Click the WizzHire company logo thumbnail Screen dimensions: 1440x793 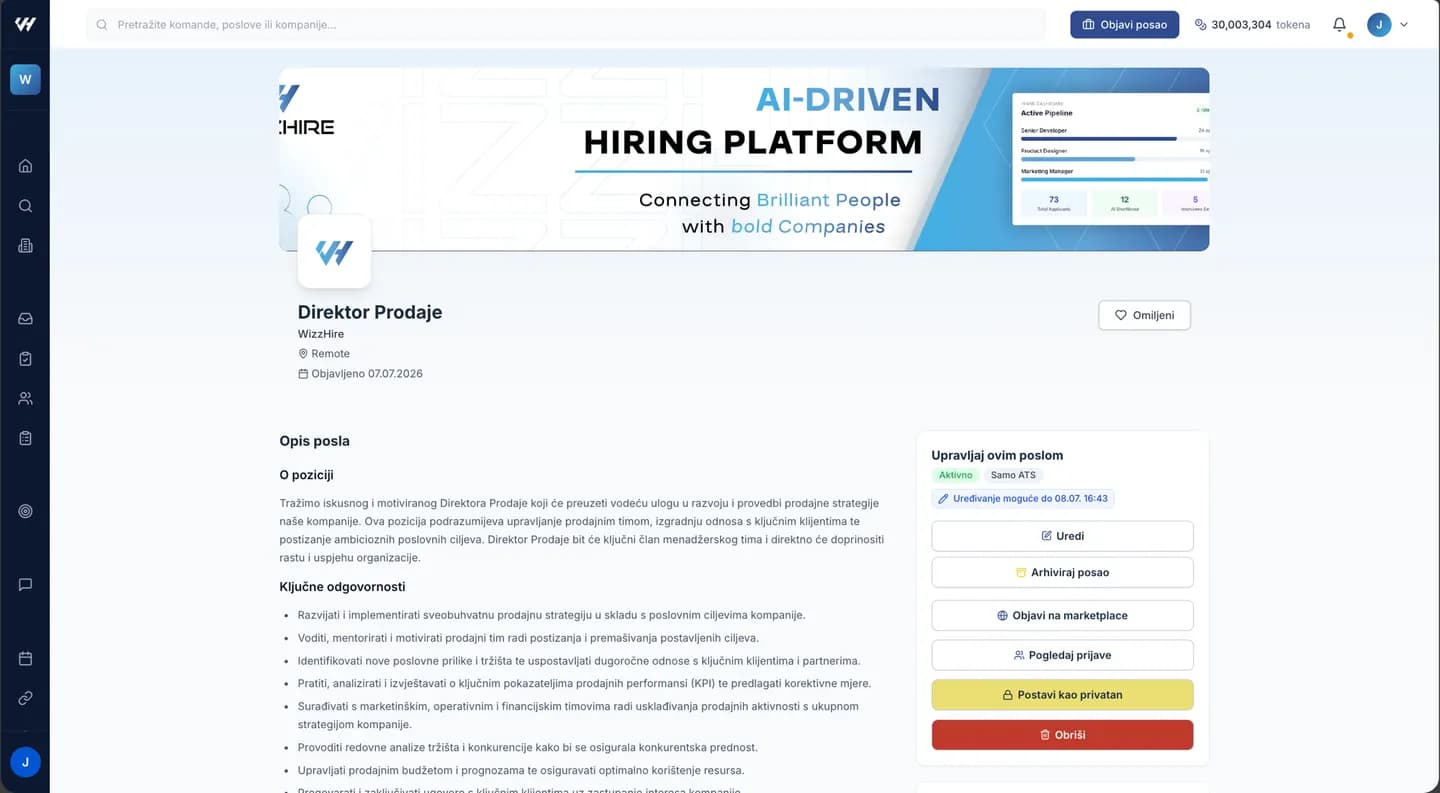[x=334, y=252]
